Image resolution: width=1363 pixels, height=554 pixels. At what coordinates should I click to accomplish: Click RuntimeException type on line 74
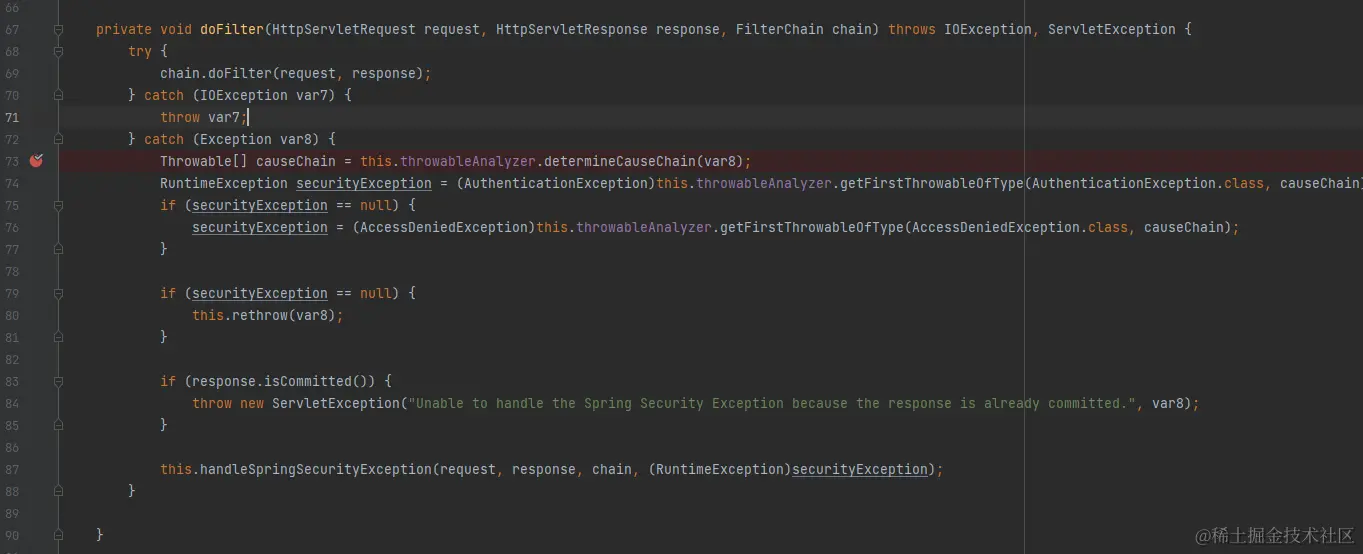pyautogui.click(x=224, y=183)
